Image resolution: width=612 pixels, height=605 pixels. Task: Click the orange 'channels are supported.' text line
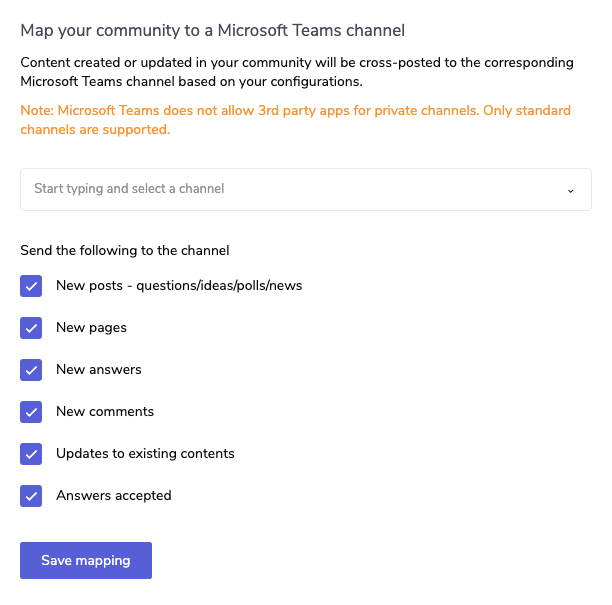95,130
